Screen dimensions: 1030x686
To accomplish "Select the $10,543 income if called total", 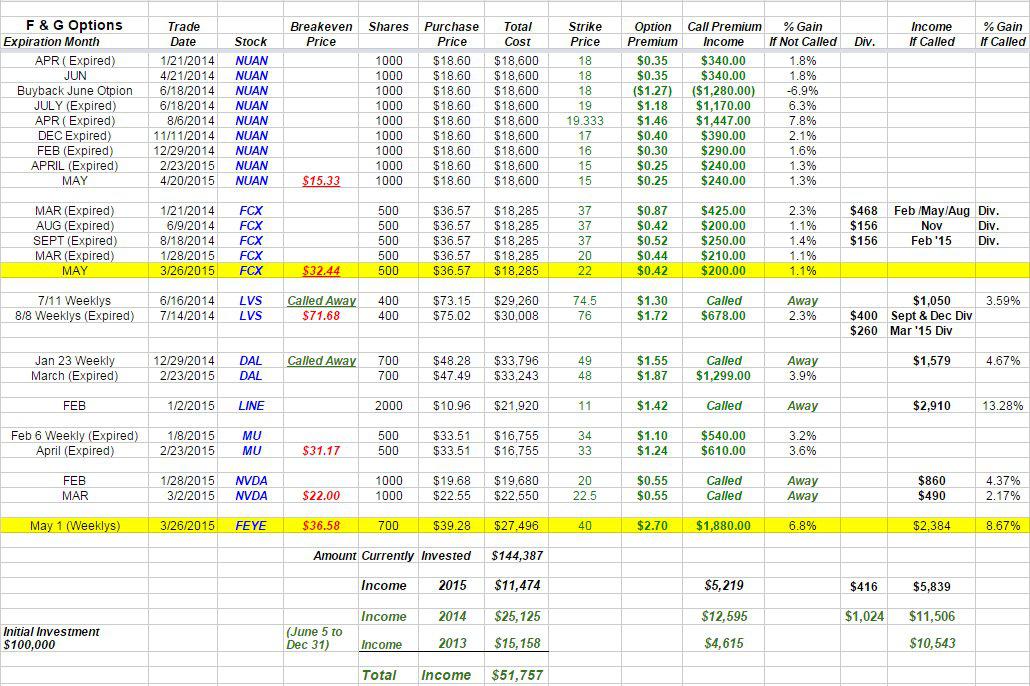I will point(931,643).
